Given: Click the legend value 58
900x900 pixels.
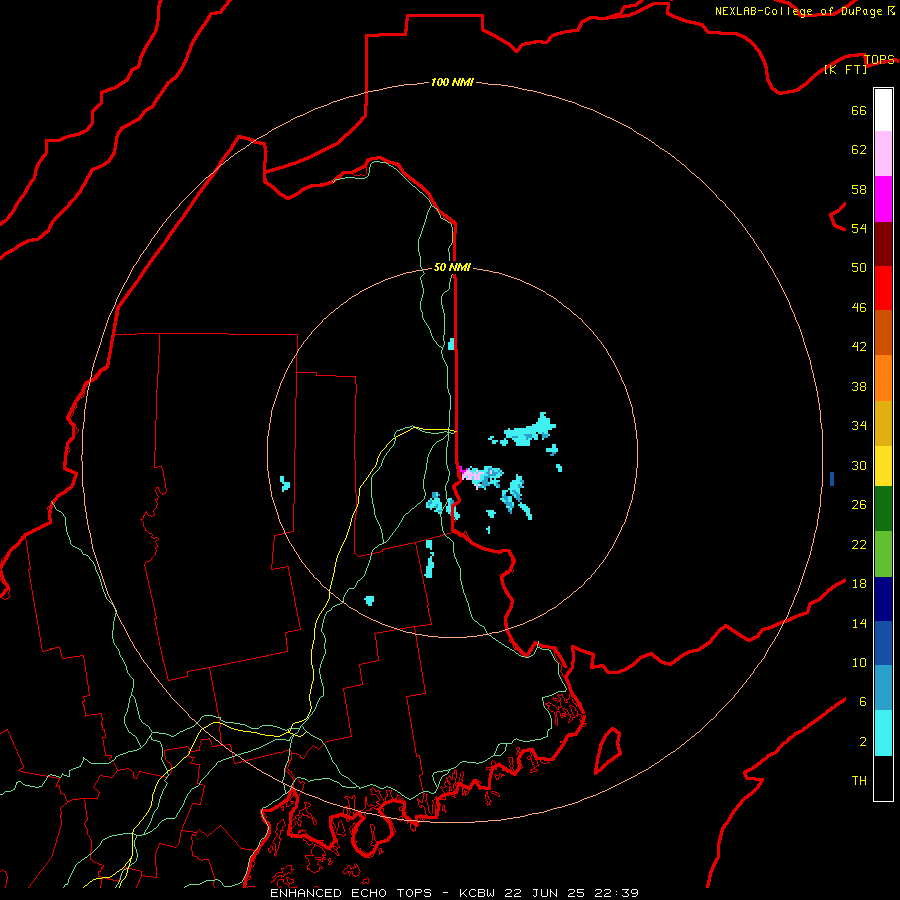Looking at the screenshot, I should pos(859,189).
